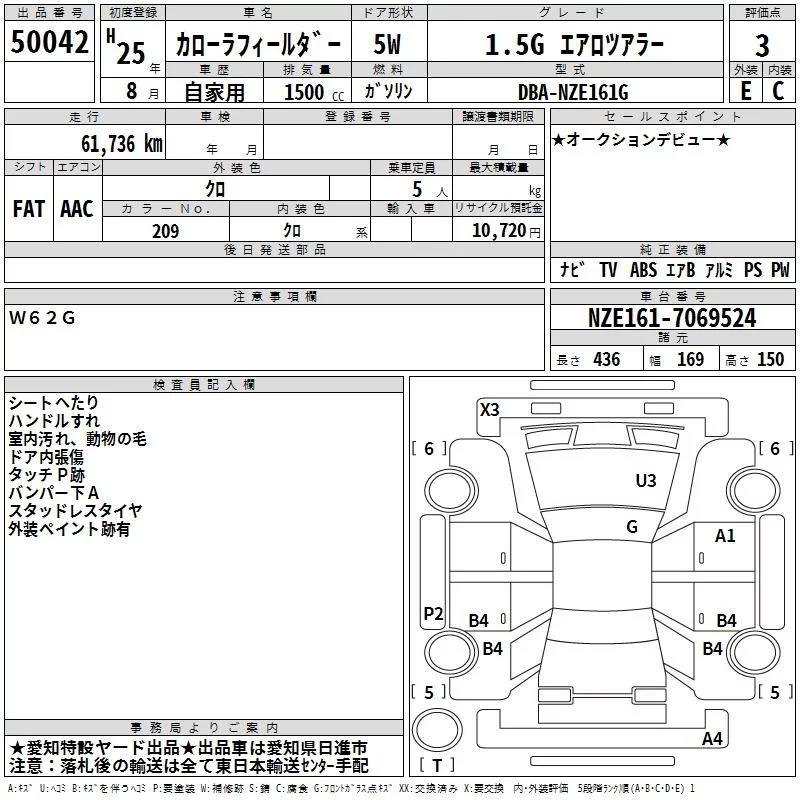Click the exterior grade E cell
This screenshot has width=800, height=800.
pyautogui.click(x=745, y=90)
